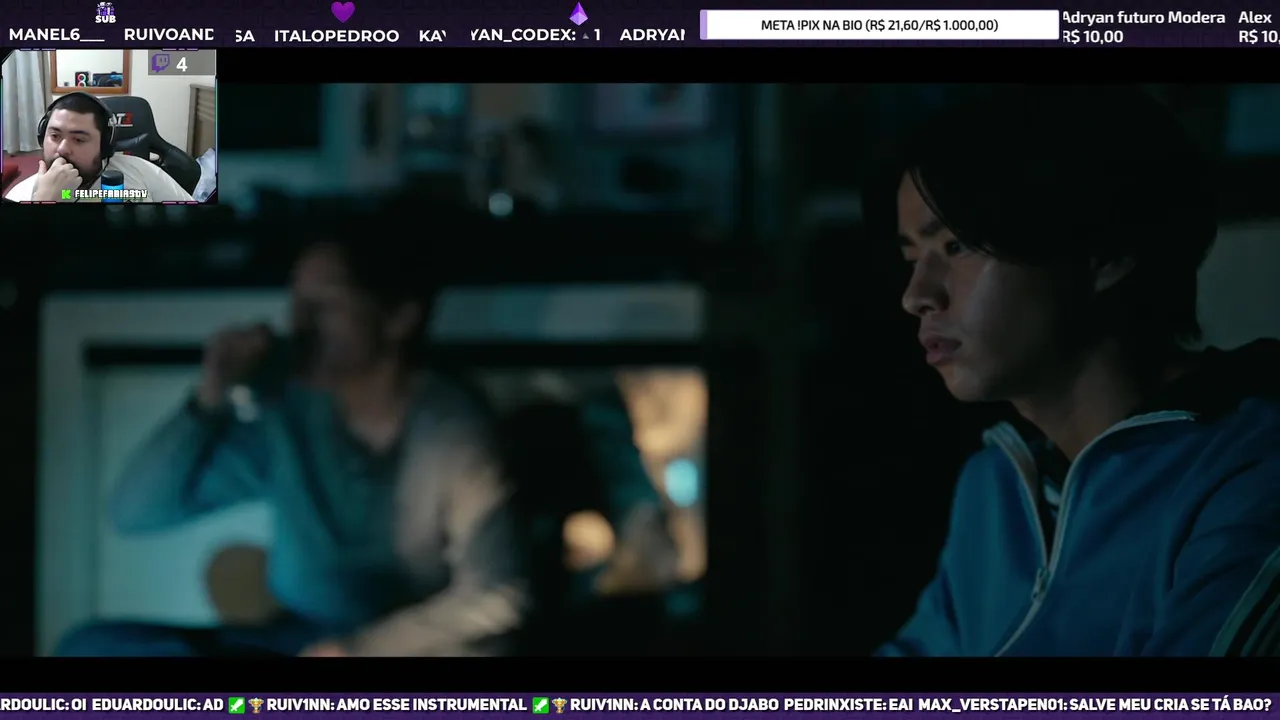
Task: Click the purple heart icon above ITALOPEDROO
Action: pyautogui.click(x=343, y=12)
